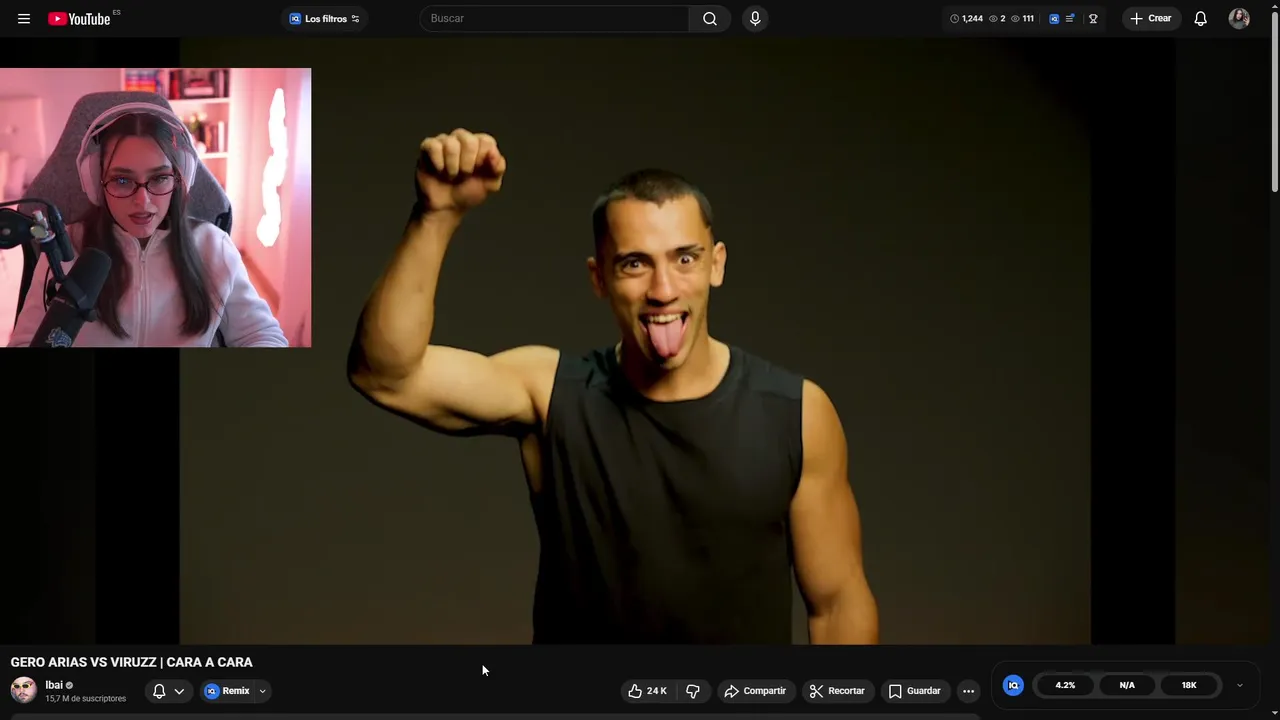Click the Crear button
Viewport: 1280px width, 720px height.
(x=1151, y=19)
